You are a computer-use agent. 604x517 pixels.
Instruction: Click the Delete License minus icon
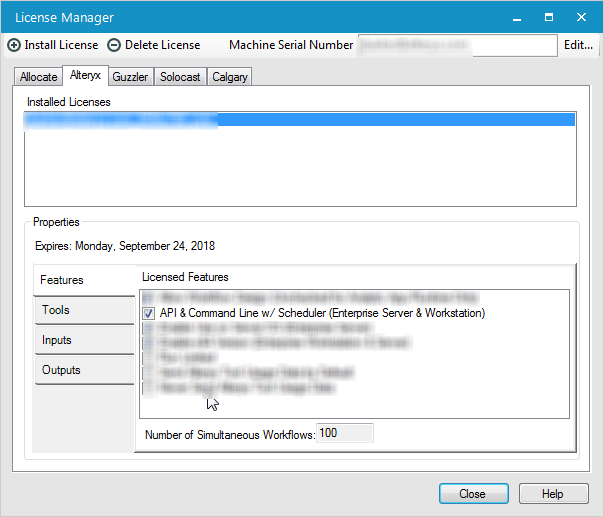[114, 45]
